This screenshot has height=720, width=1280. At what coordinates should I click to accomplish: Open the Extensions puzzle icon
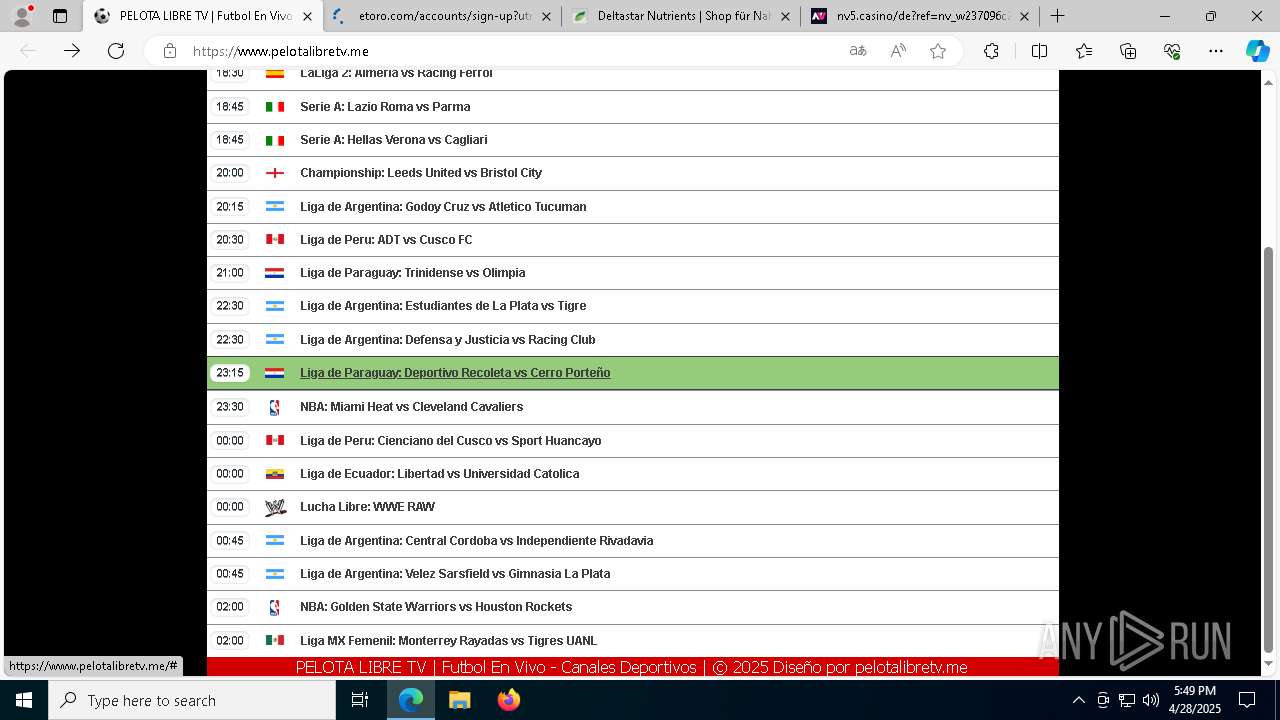[x=991, y=51]
